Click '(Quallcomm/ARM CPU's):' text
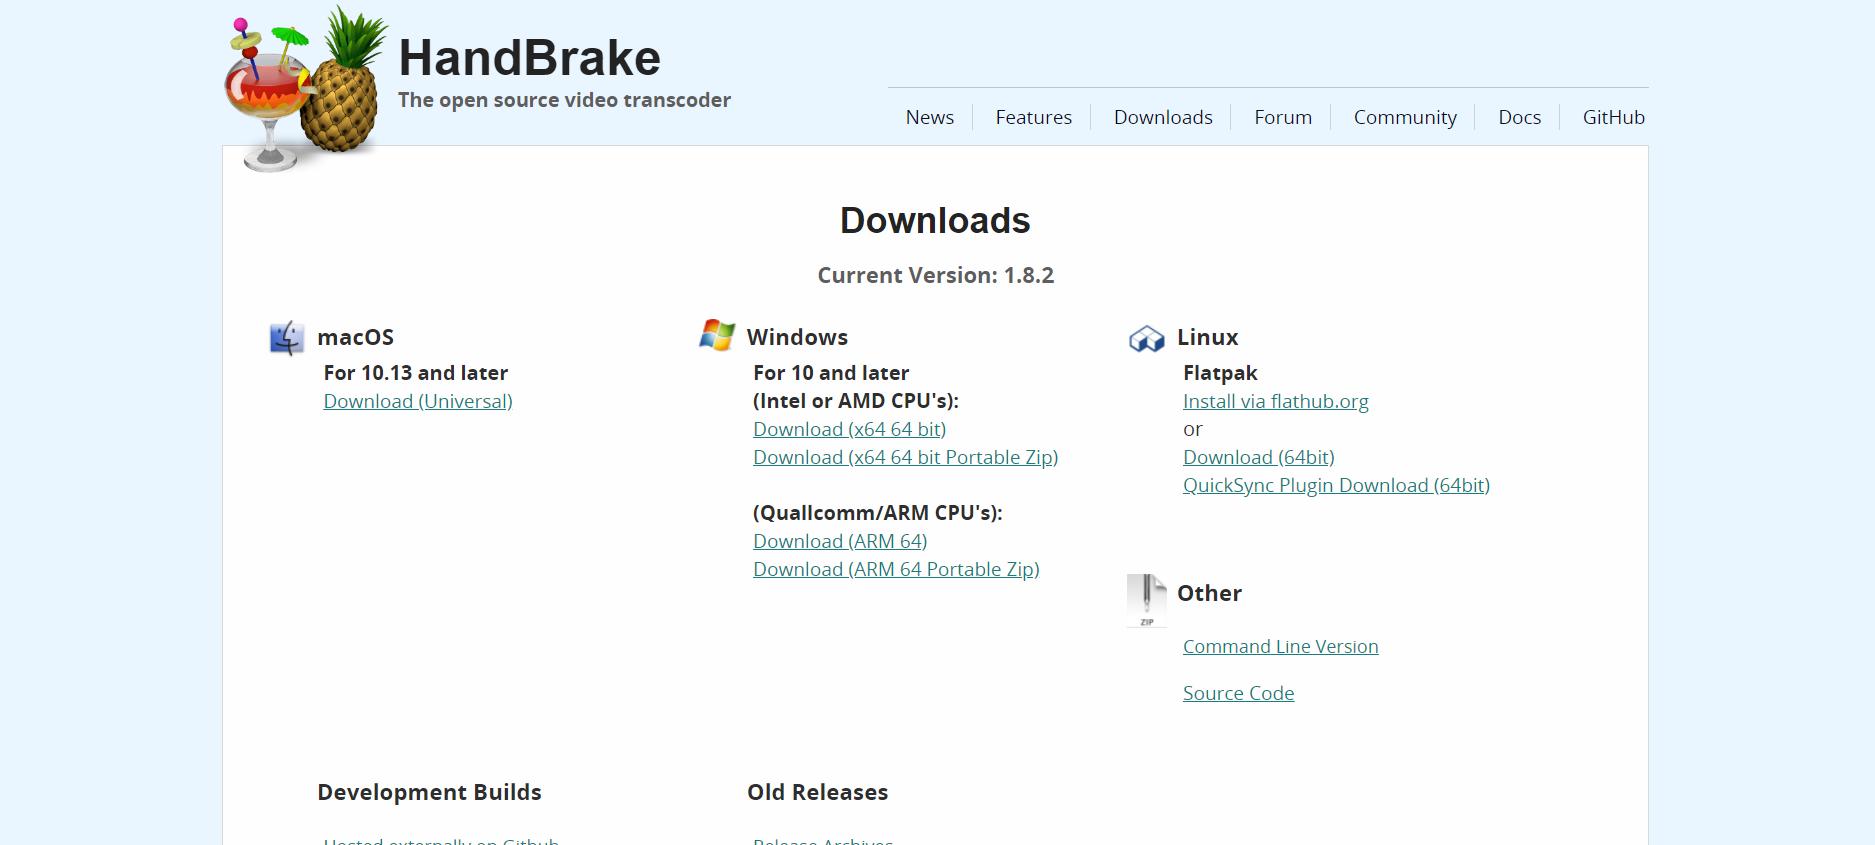The height and width of the screenshot is (845, 1875). 878,513
